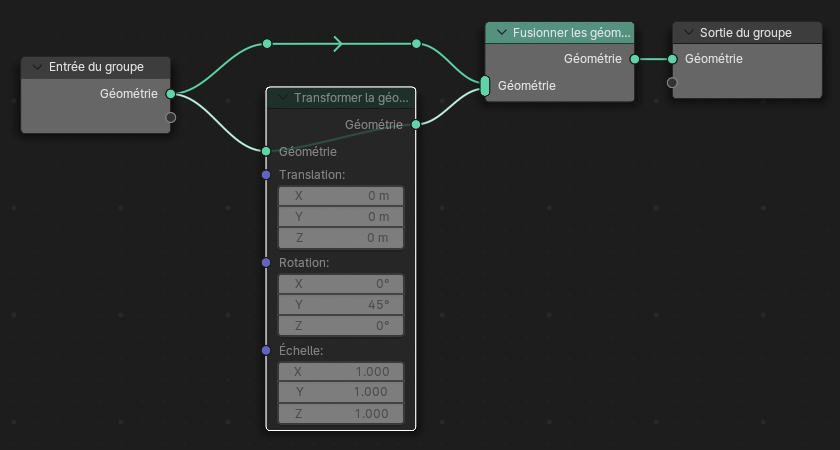Screen dimensions: 840x450
Task: Click Géométrie output socket of Entrée du groupe
Action: click(x=171, y=94)
